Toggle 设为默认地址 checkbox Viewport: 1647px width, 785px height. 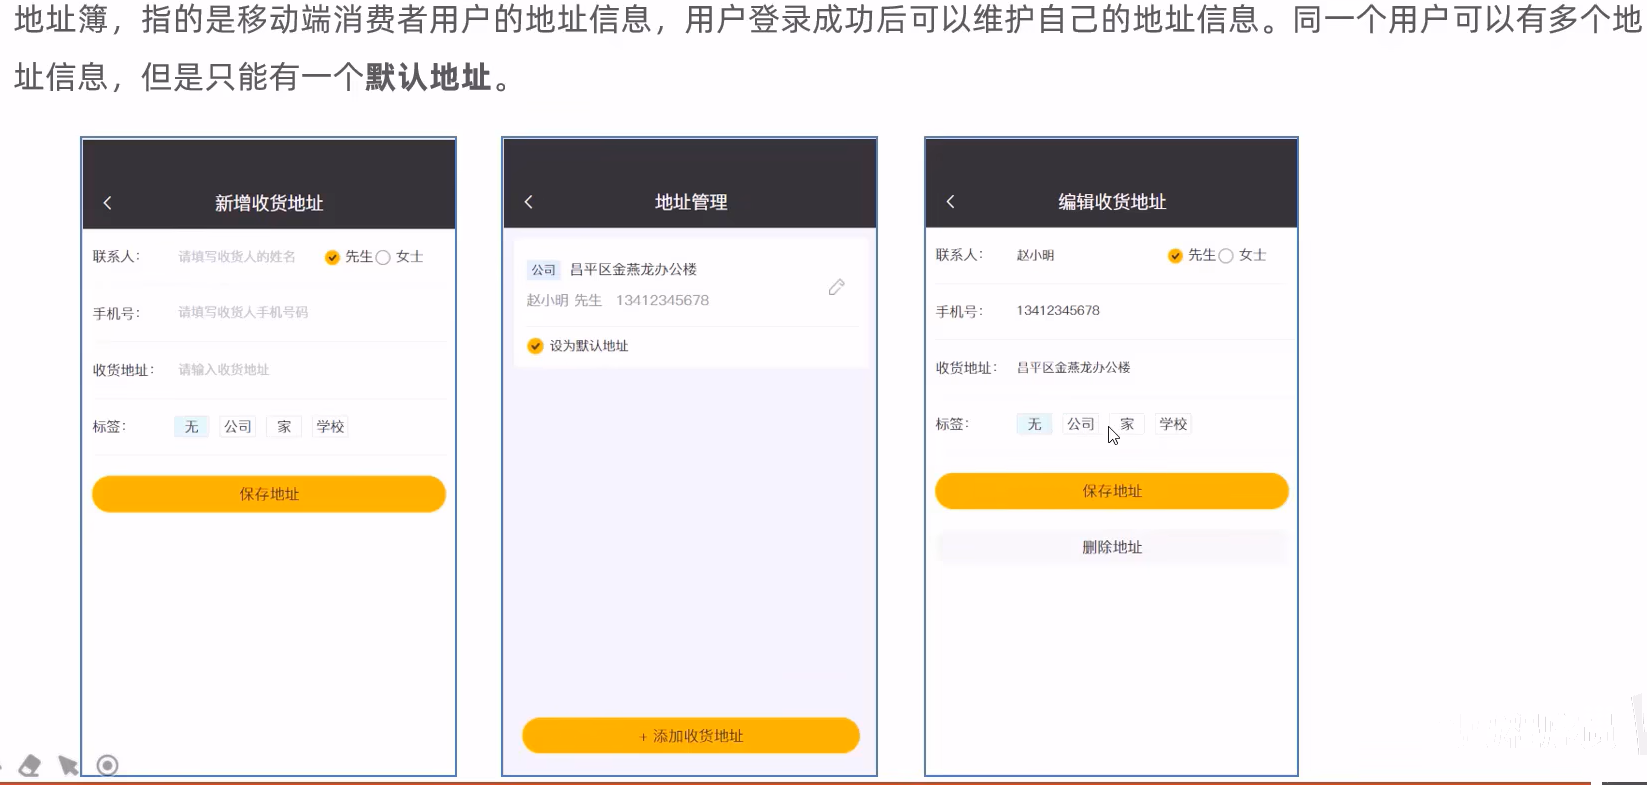point(535,346)
